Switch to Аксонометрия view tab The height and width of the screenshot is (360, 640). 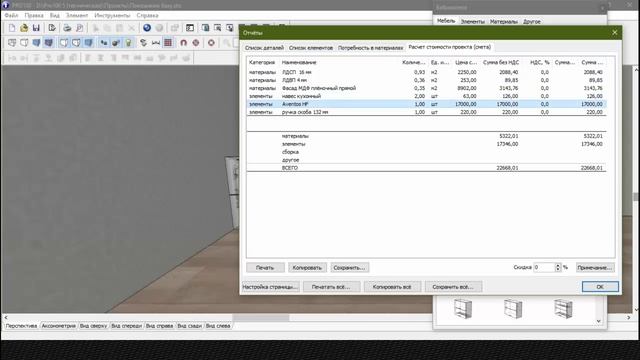pyautogui.click(x=59, y=326)
